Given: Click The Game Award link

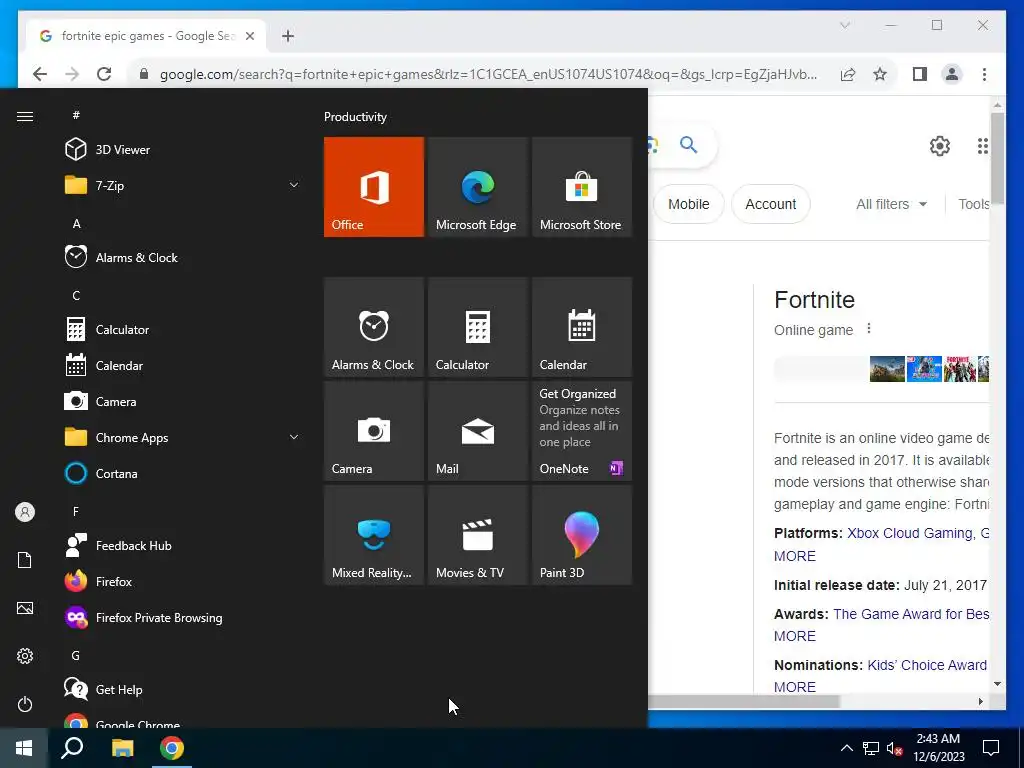Looking at the screenshot, I should (911, 614).
